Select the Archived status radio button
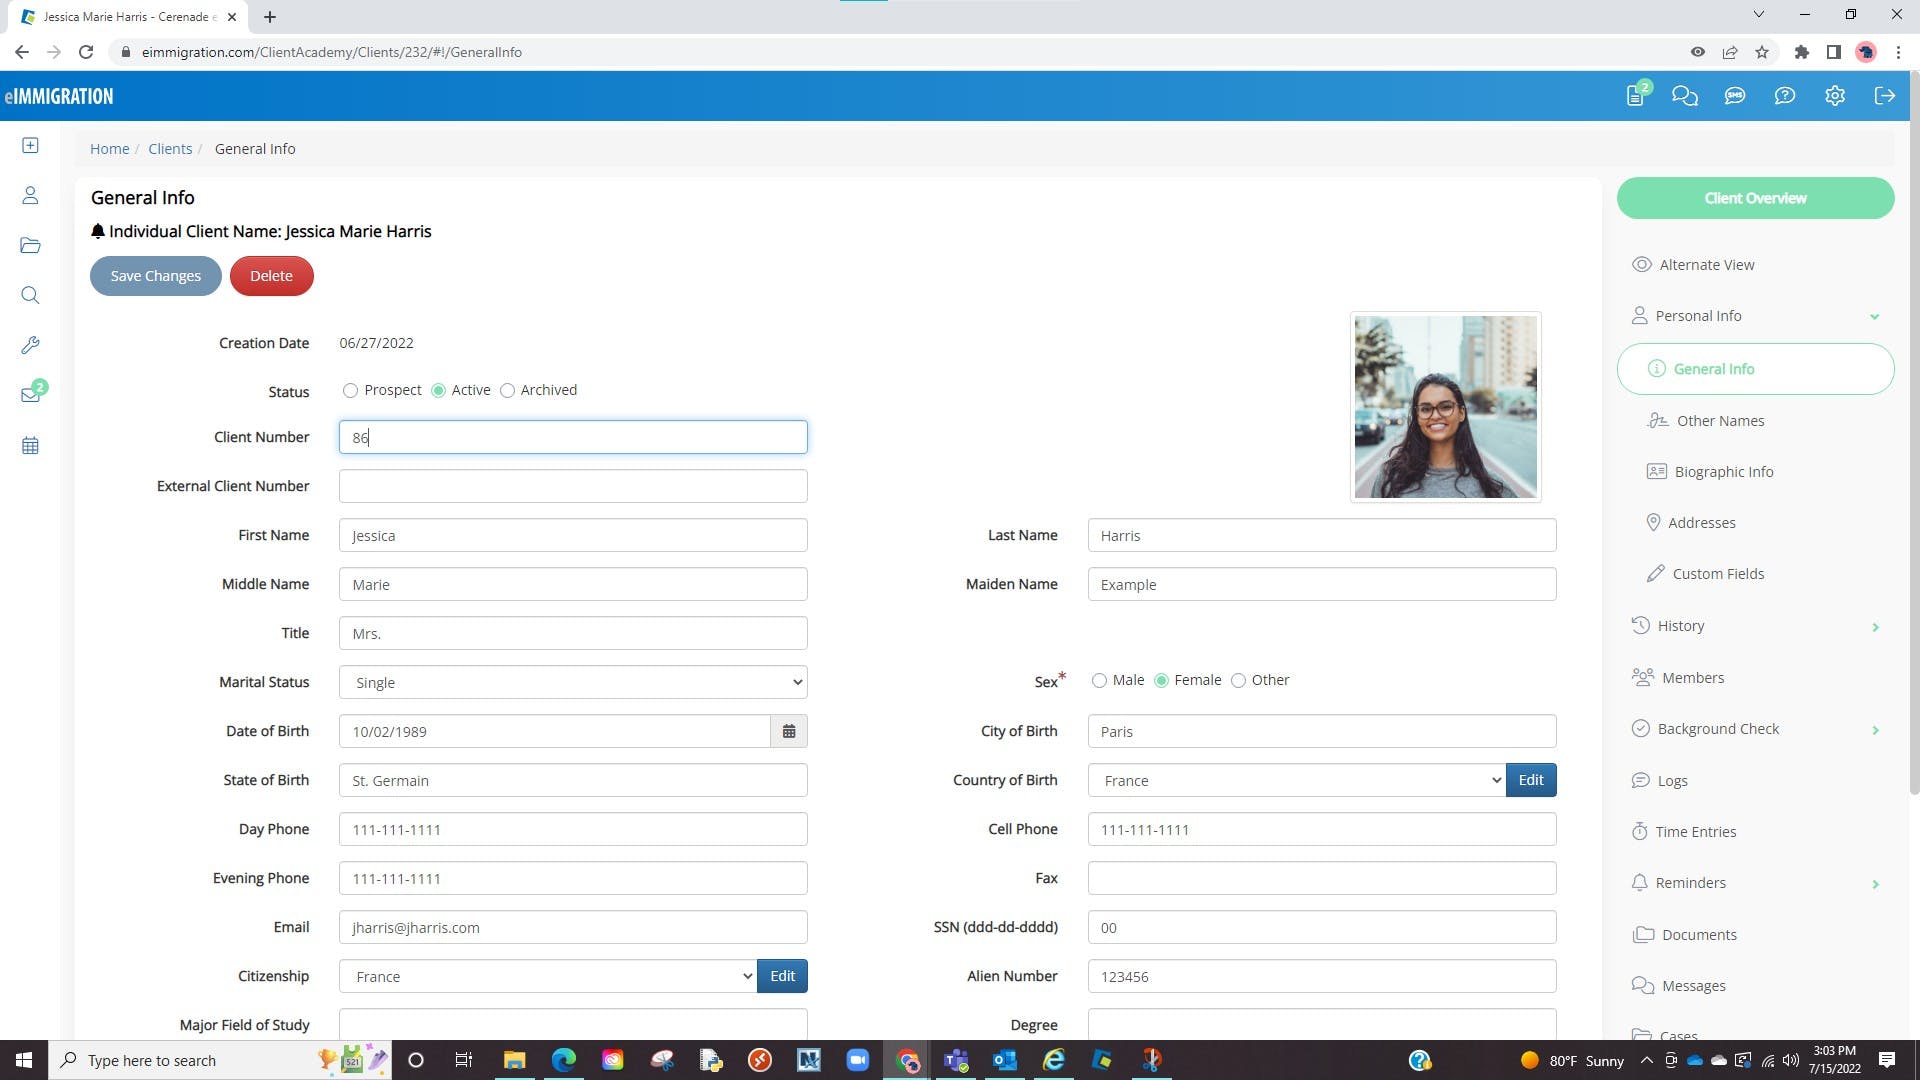 click(507, 391)
